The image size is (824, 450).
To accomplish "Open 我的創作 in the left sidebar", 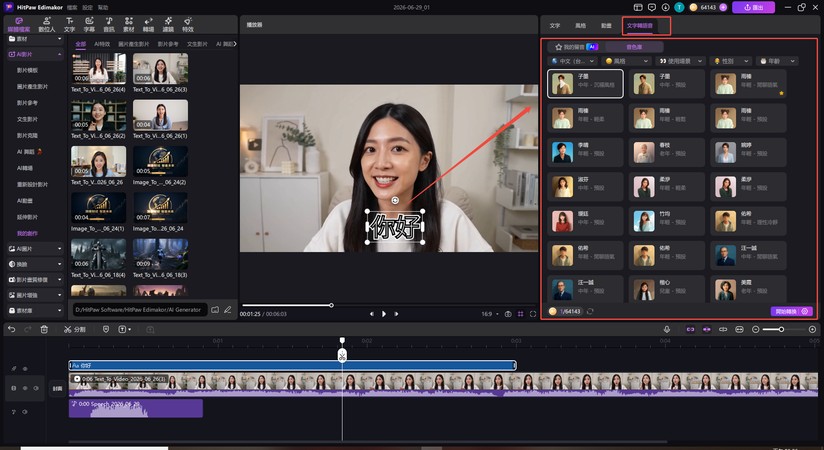I will coord(27,233).
